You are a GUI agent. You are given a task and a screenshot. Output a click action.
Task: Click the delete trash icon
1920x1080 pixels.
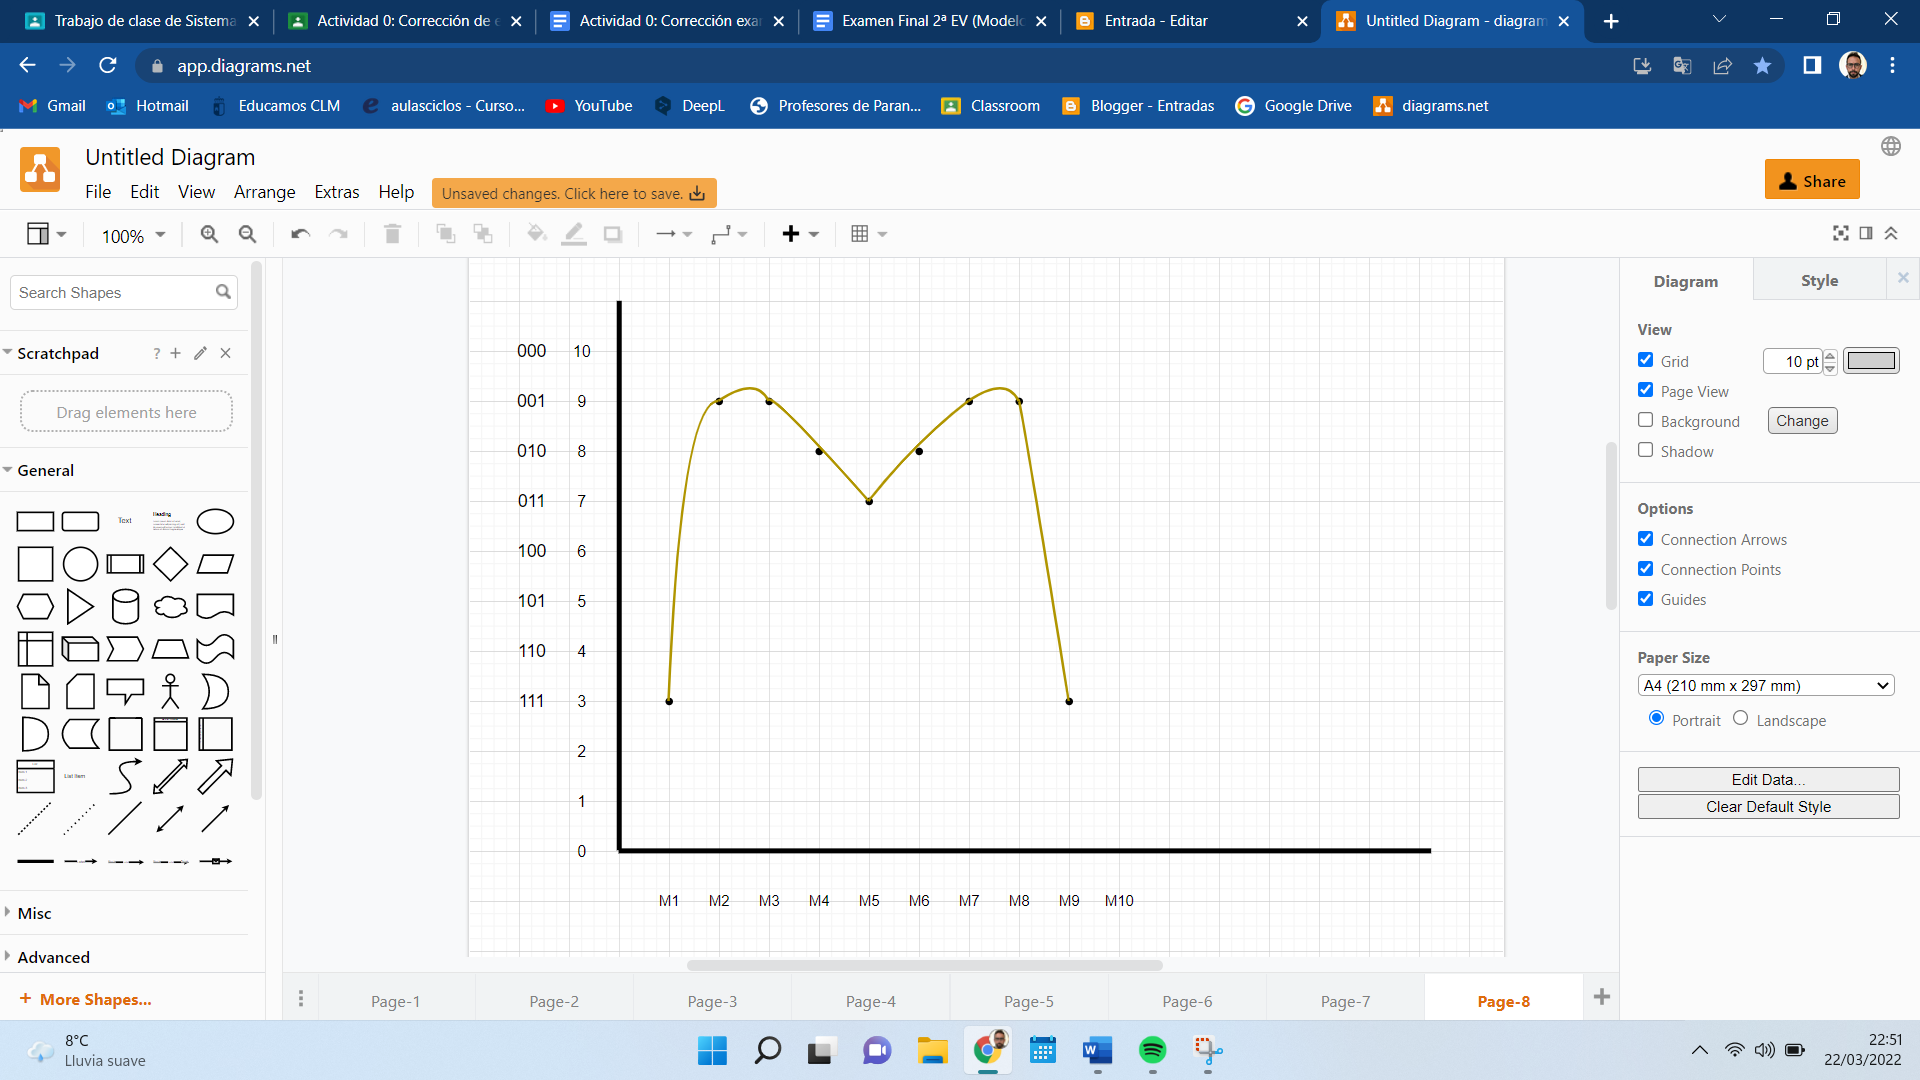click(x=392, y=234)
